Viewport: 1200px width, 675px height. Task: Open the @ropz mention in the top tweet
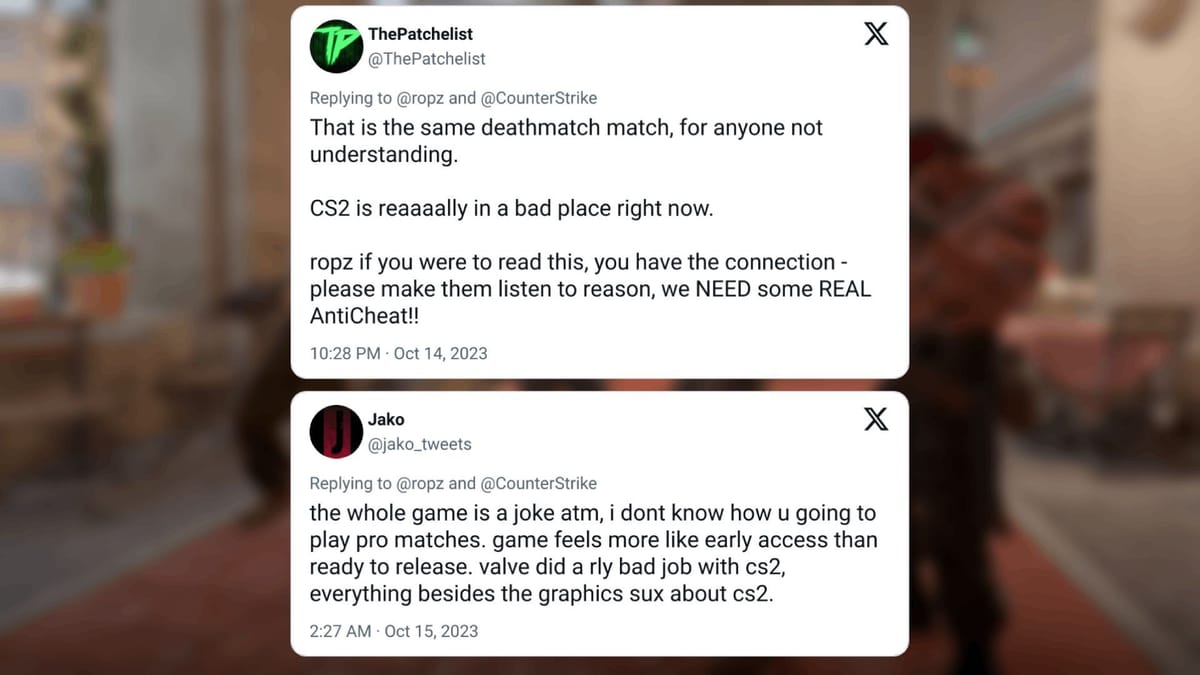click(x=421, y=97)
